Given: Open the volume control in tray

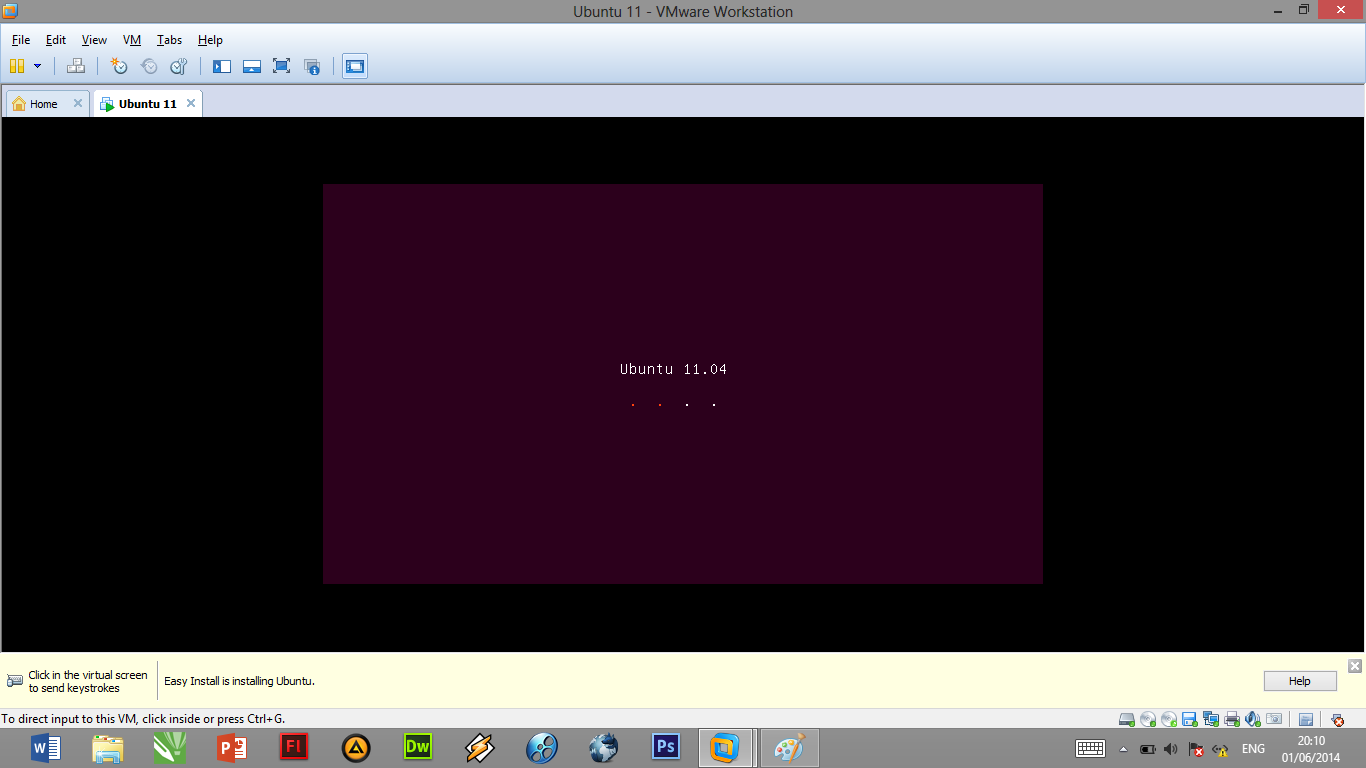Looking at the screenshot, I should pos(1171,749).
